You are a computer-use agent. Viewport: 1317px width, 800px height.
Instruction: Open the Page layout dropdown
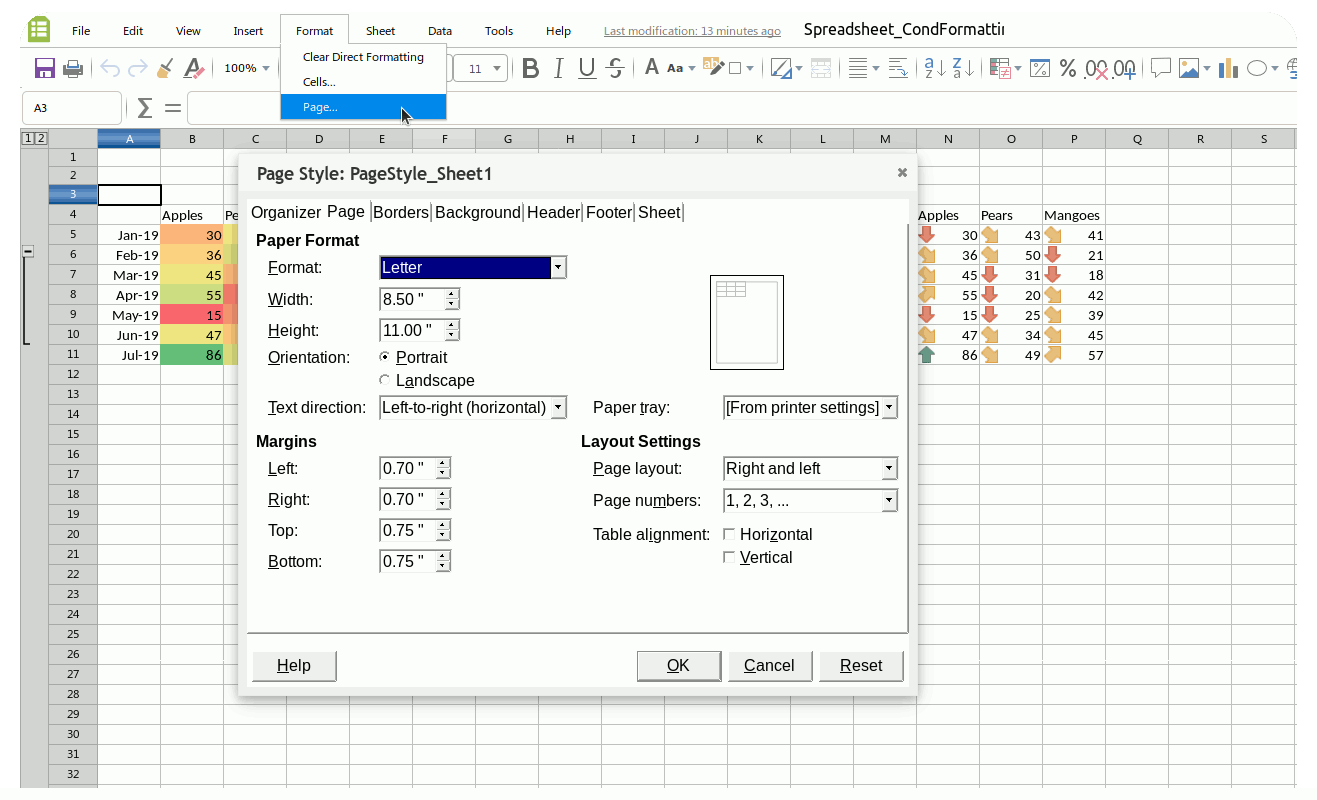point(889,468)
